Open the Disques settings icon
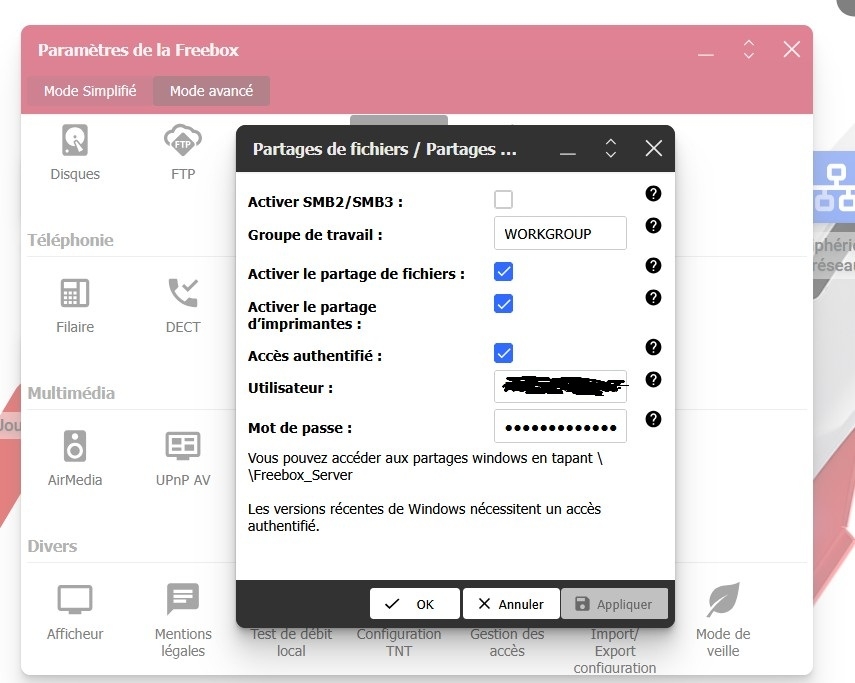The width and height of the screenshot is (855, 683). (75, 140)
